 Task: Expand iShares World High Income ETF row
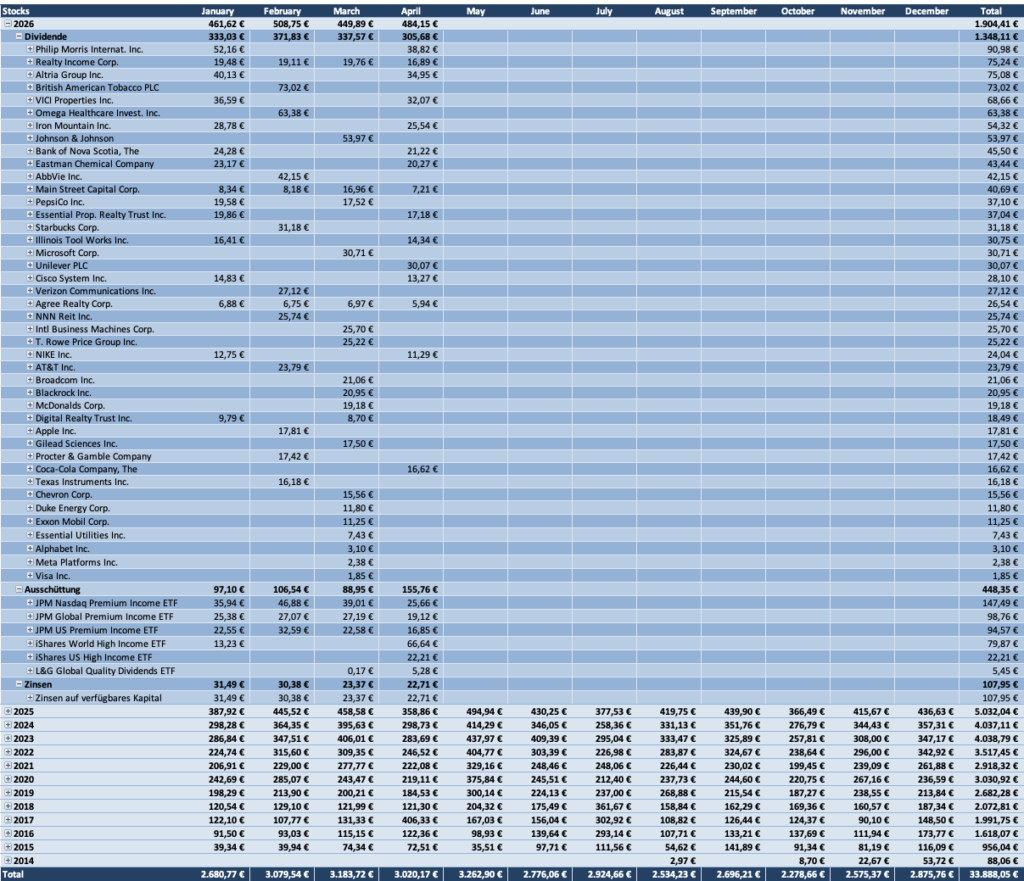tap(30, 643)
